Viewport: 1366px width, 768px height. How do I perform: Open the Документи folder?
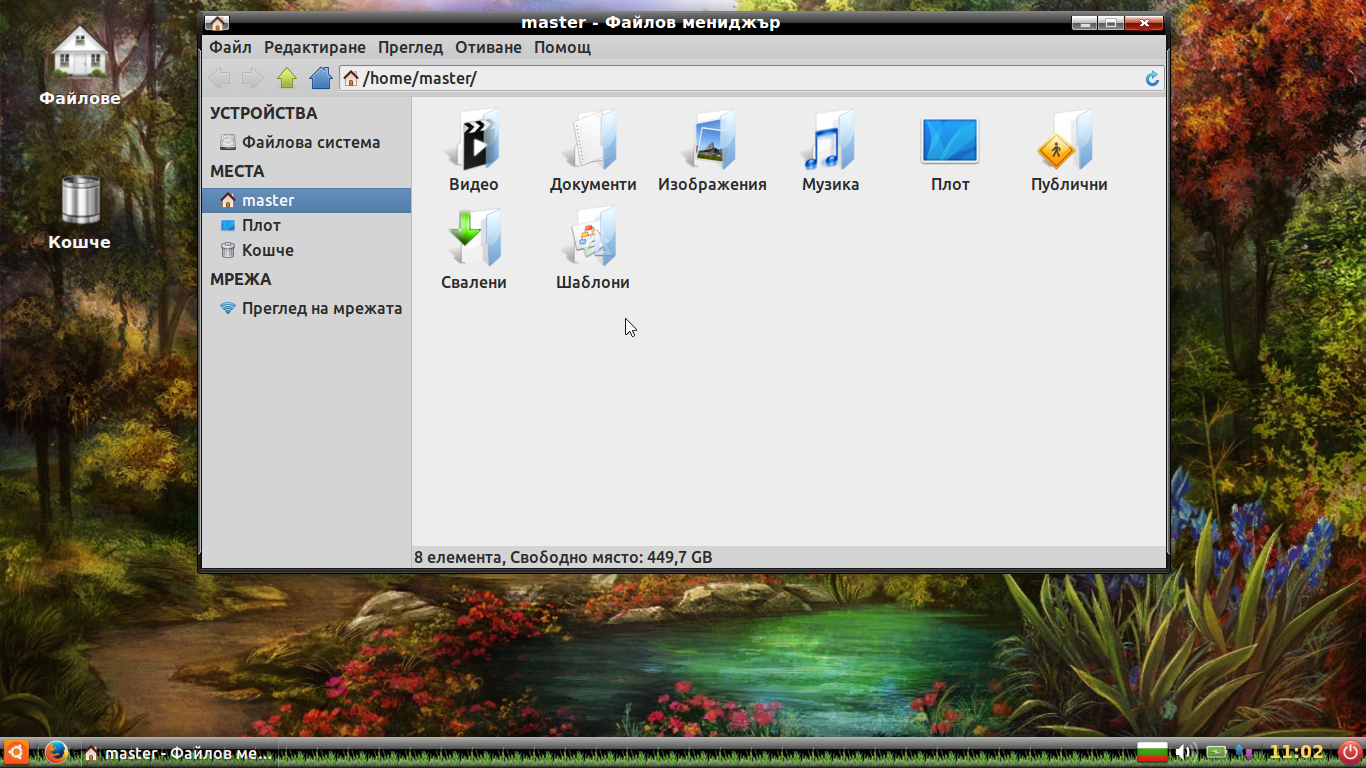(593, 151)
